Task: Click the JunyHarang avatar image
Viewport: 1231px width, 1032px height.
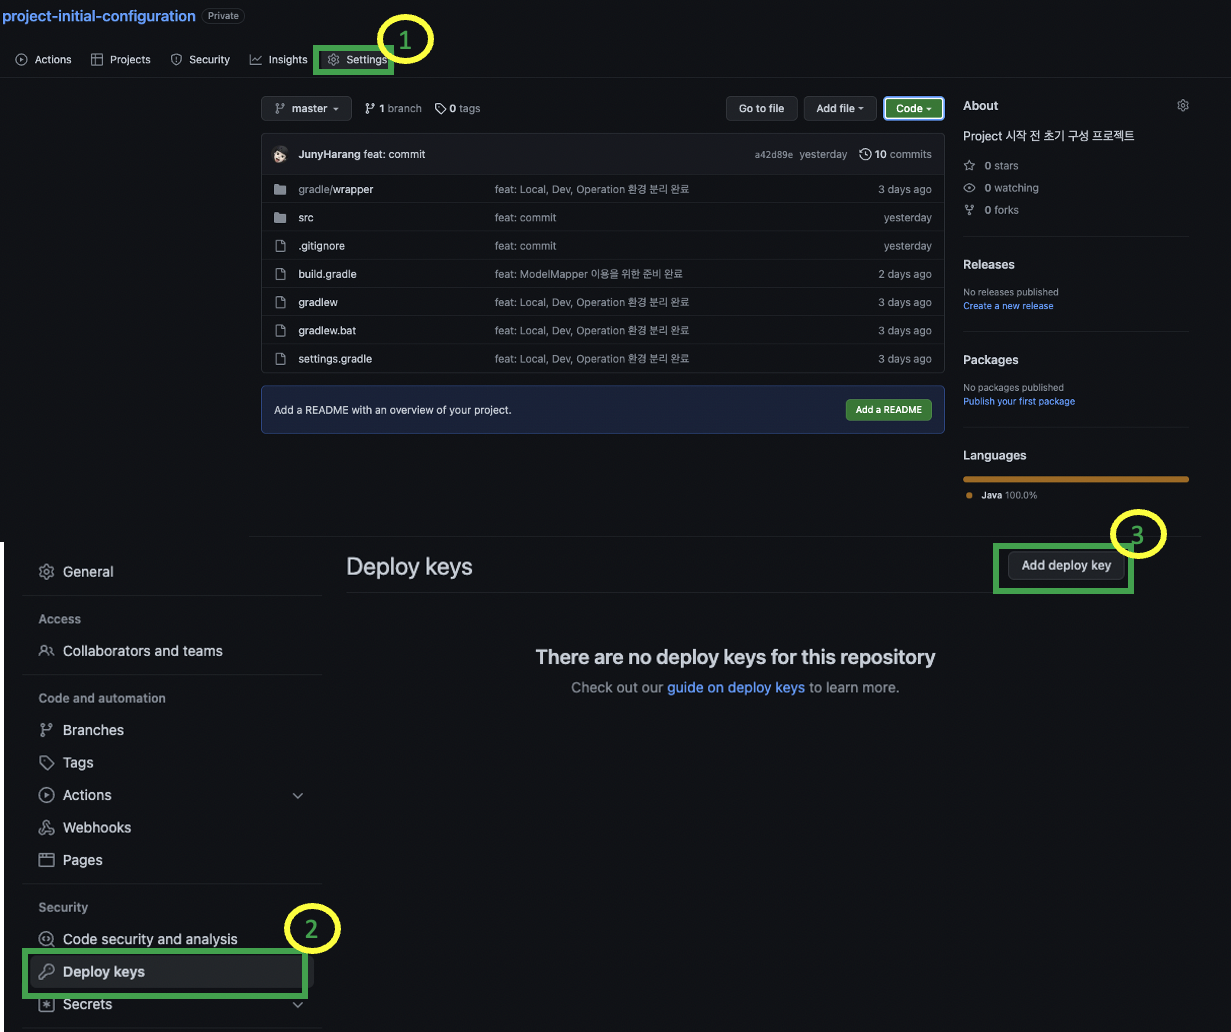Action: (x=281, y=155)
